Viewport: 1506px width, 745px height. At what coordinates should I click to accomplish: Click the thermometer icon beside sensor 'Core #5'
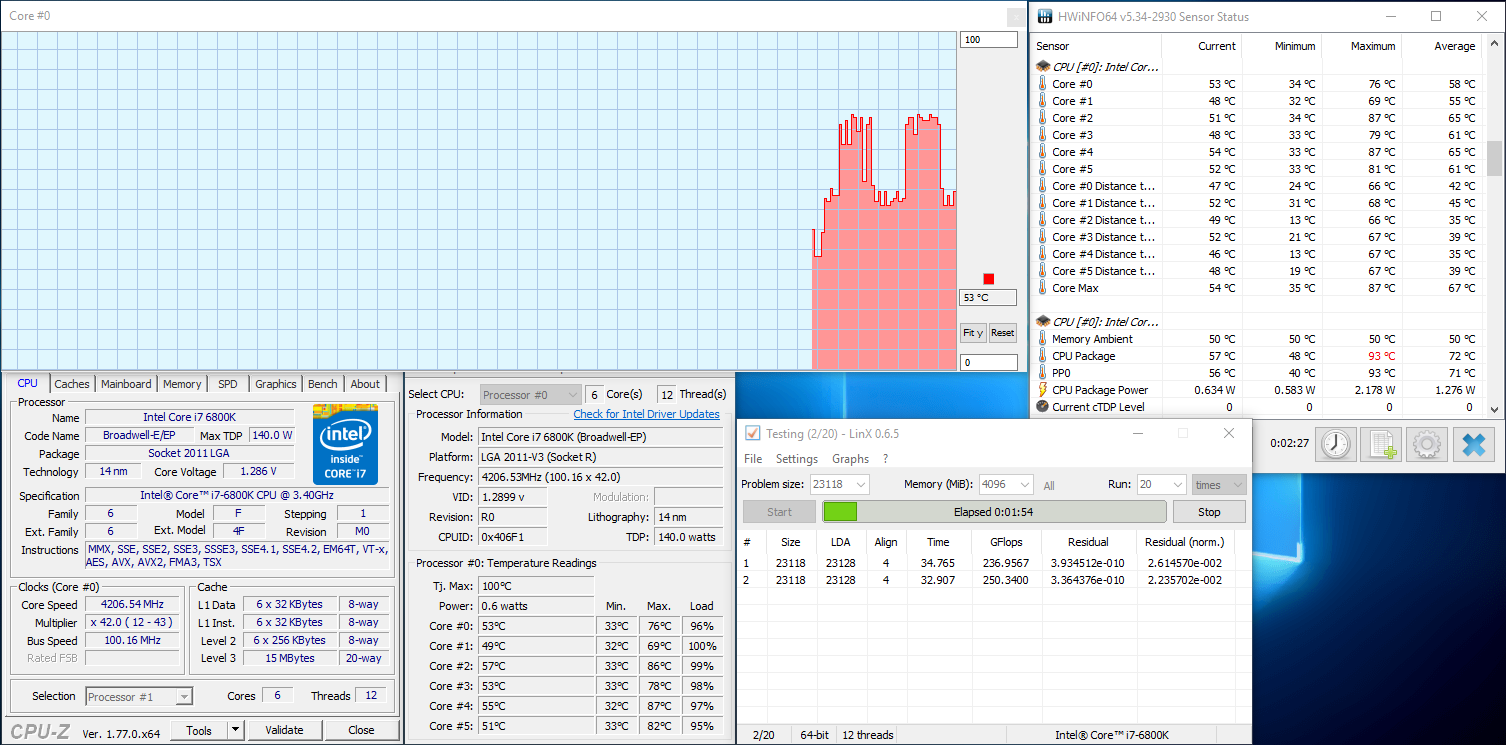1042,169
